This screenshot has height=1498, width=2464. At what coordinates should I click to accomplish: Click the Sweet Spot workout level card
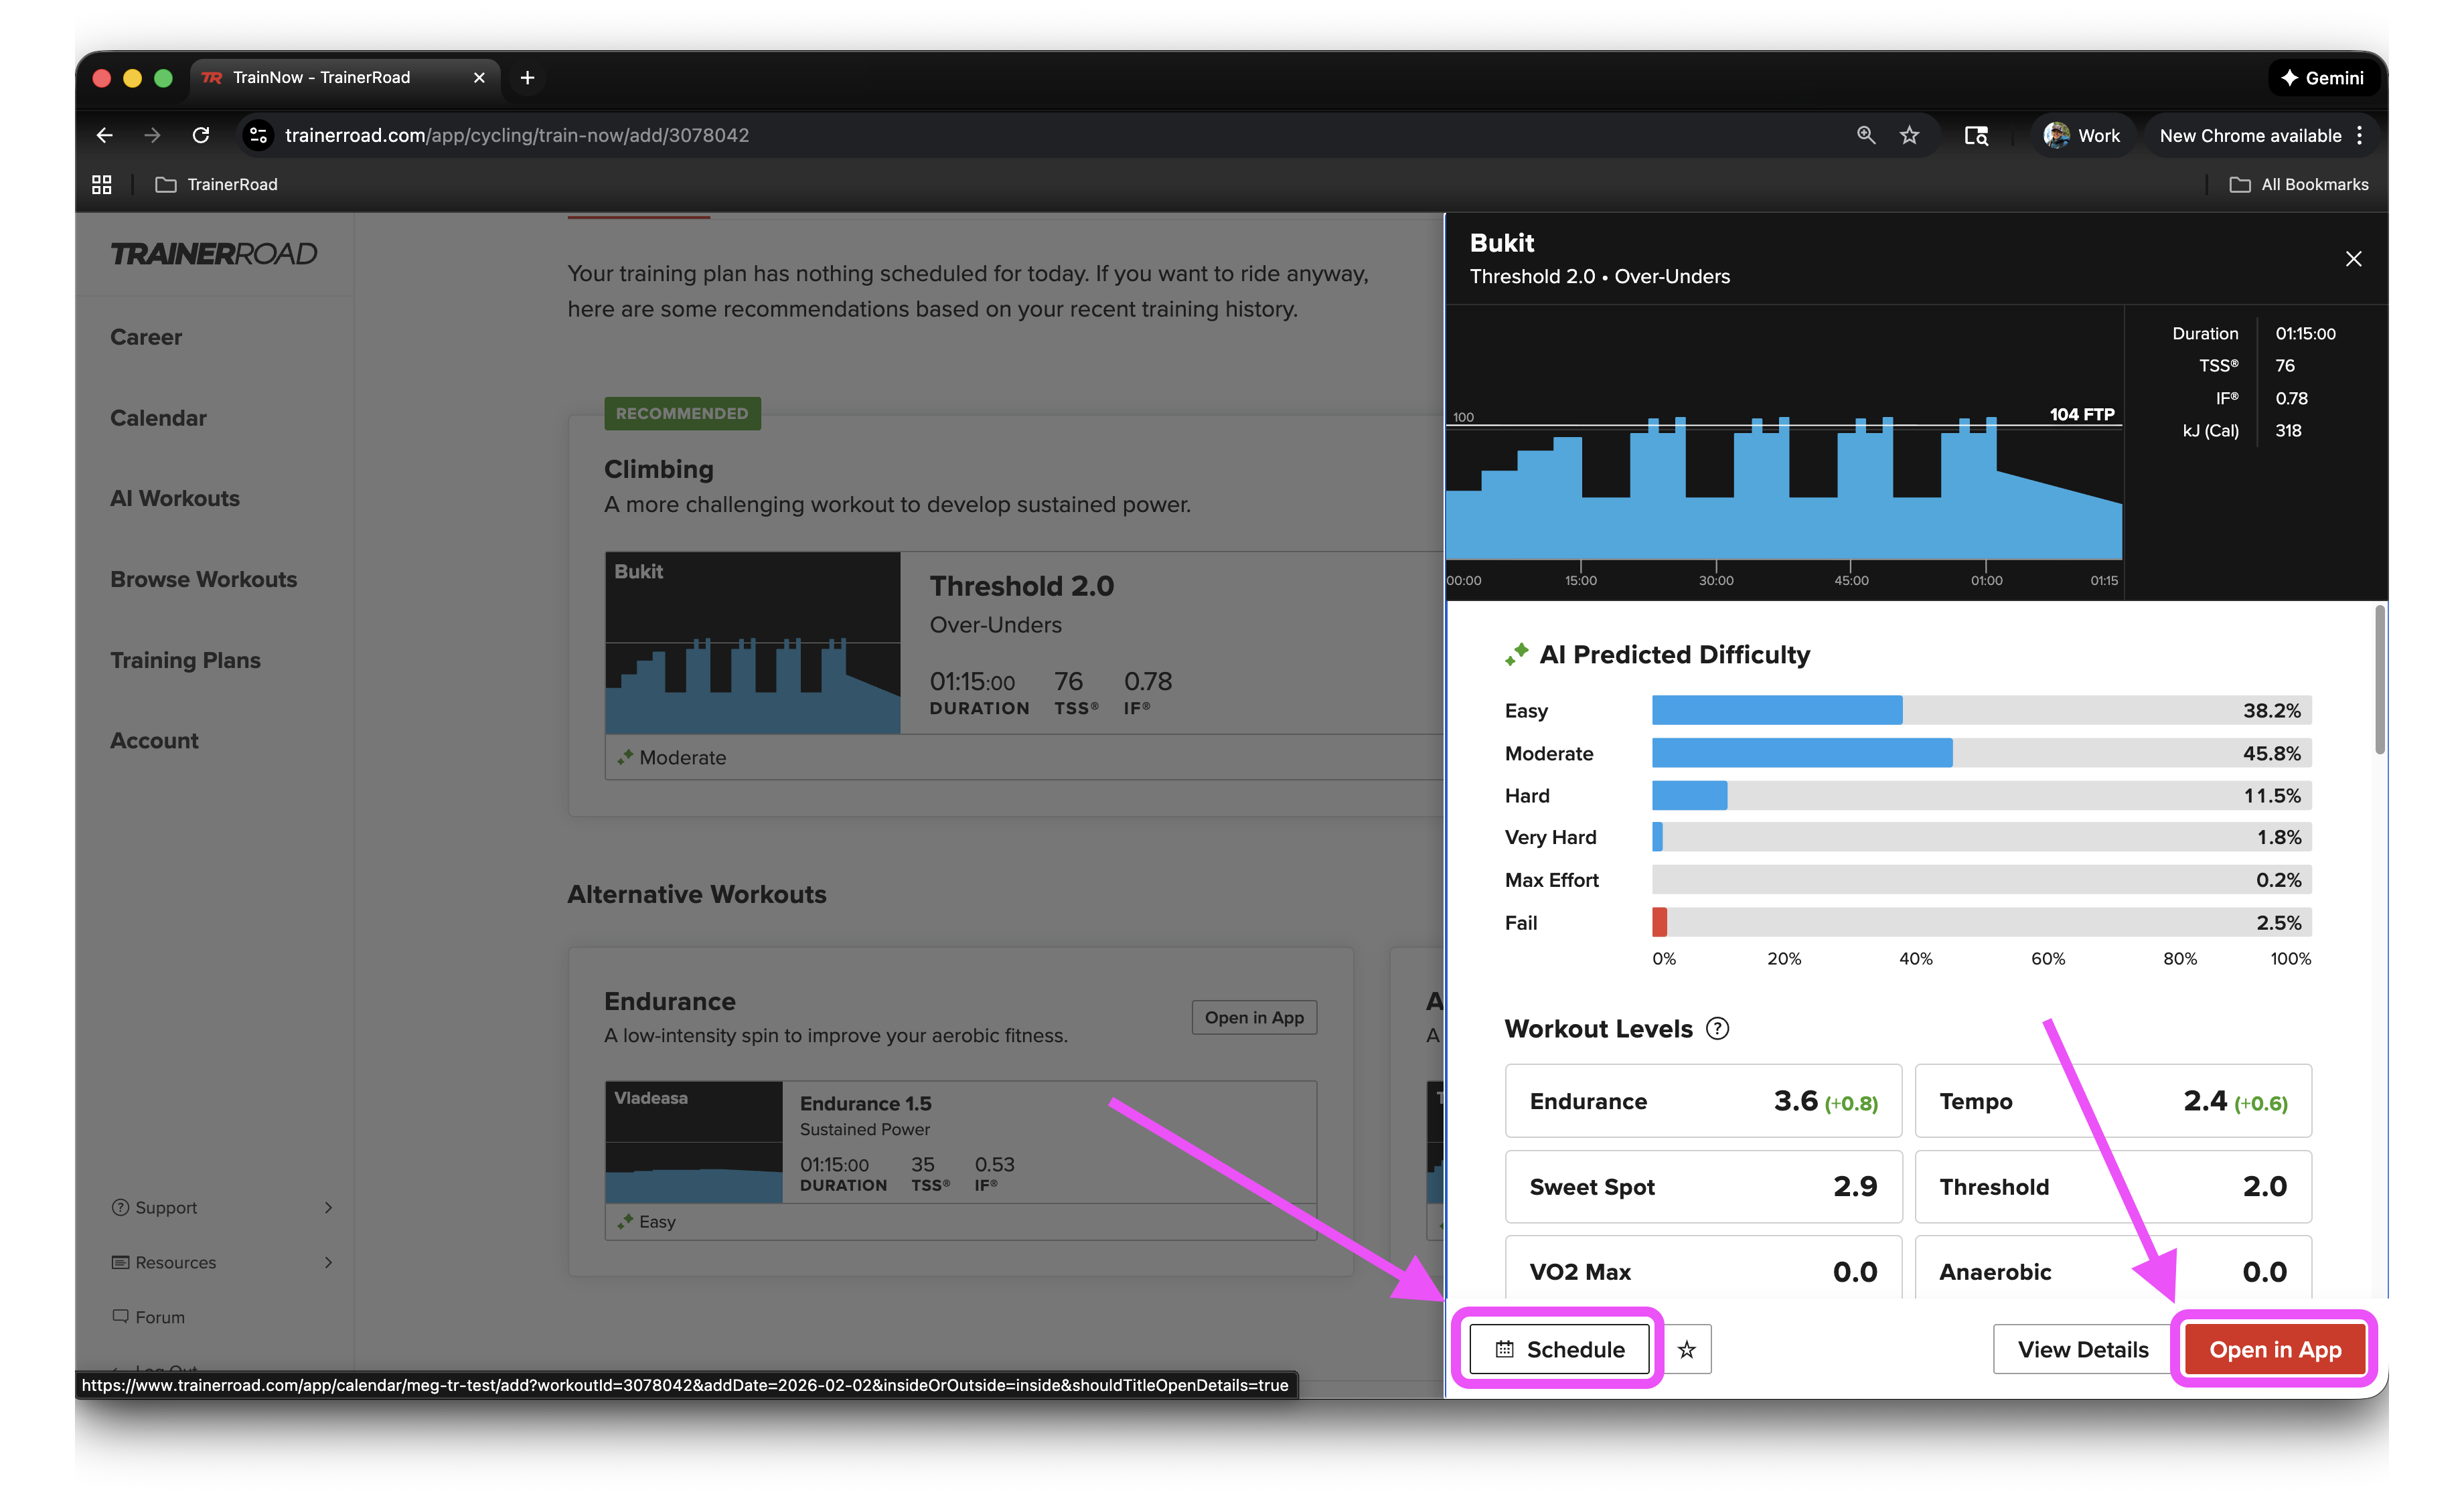coord(1703,1187)
